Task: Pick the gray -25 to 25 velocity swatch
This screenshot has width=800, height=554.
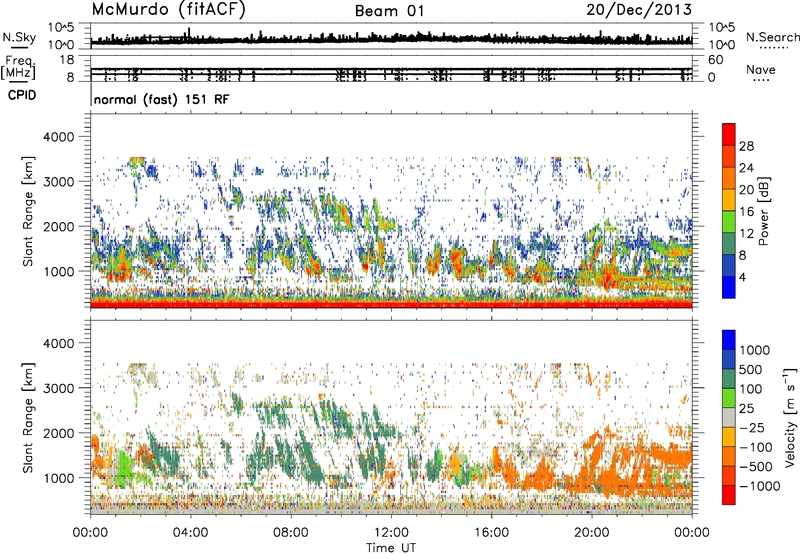Action: point(729,418)
